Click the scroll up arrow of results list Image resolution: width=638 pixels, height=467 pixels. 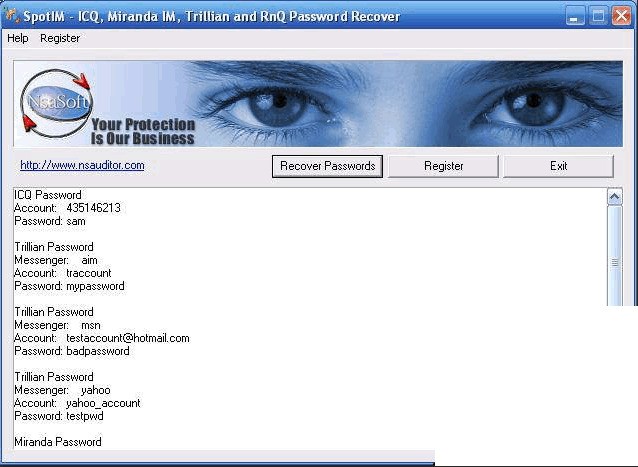coord(614,197)
